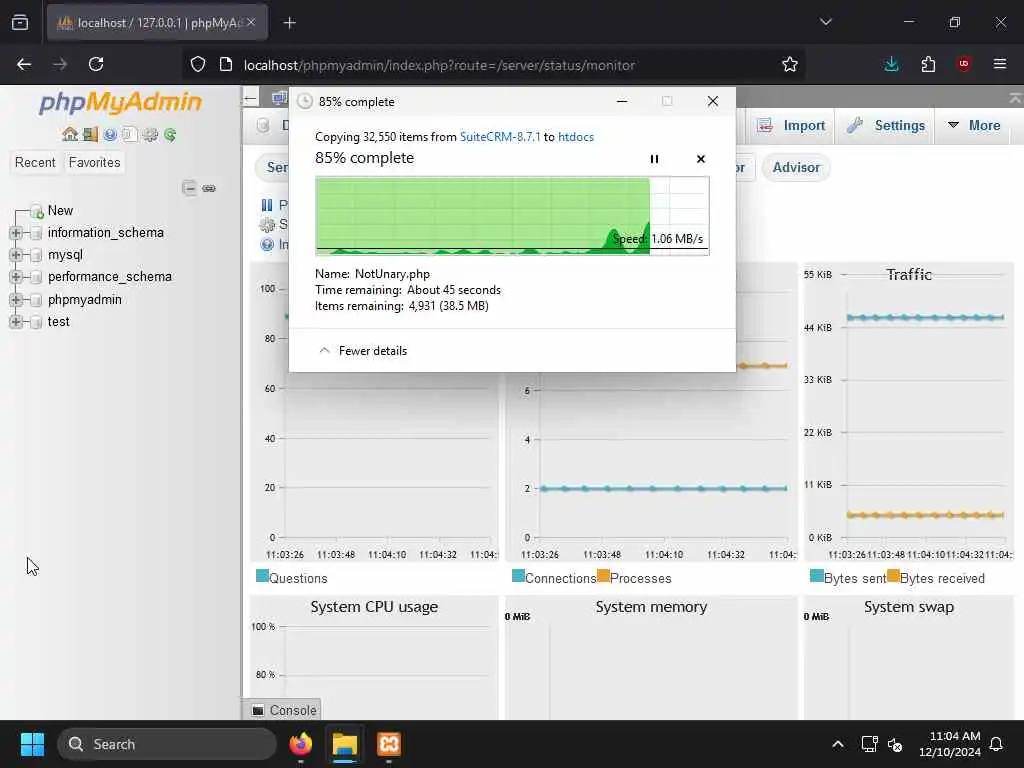The width and height of the screenshot is (1024, 768).
Task: Toggle link with main panel chain icon
Action: pyautogui.click(x=209, y=188)
